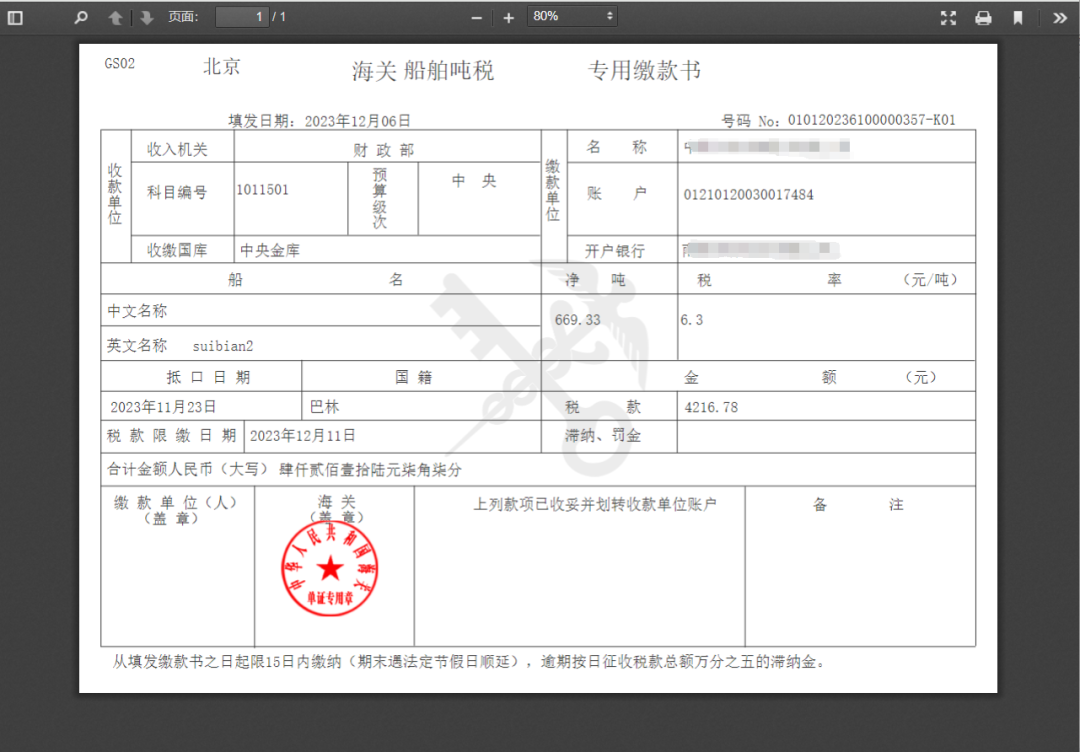This screenshot has width=1080, height=752.
Task: Zoom in with the plus button
Action: click(508, 18)
